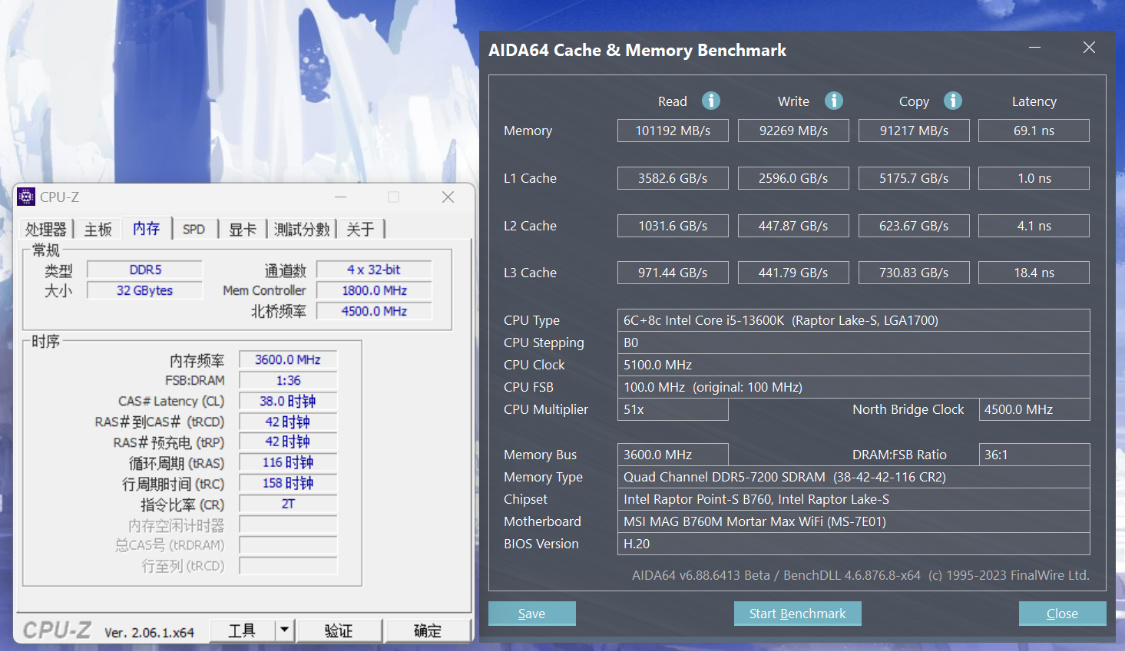Open the 測試分數 tab in CPU-Z
Viewport: 1125px width, 651px height.
(301, 229)
